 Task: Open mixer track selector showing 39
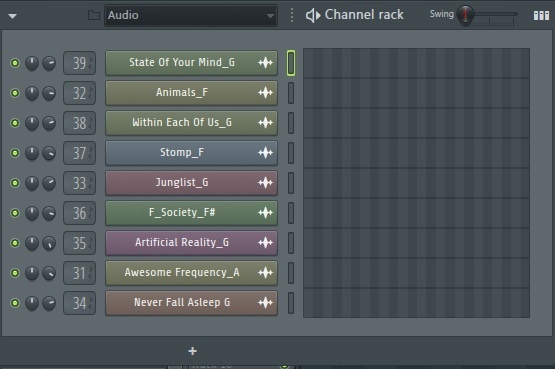pos(79,63)
